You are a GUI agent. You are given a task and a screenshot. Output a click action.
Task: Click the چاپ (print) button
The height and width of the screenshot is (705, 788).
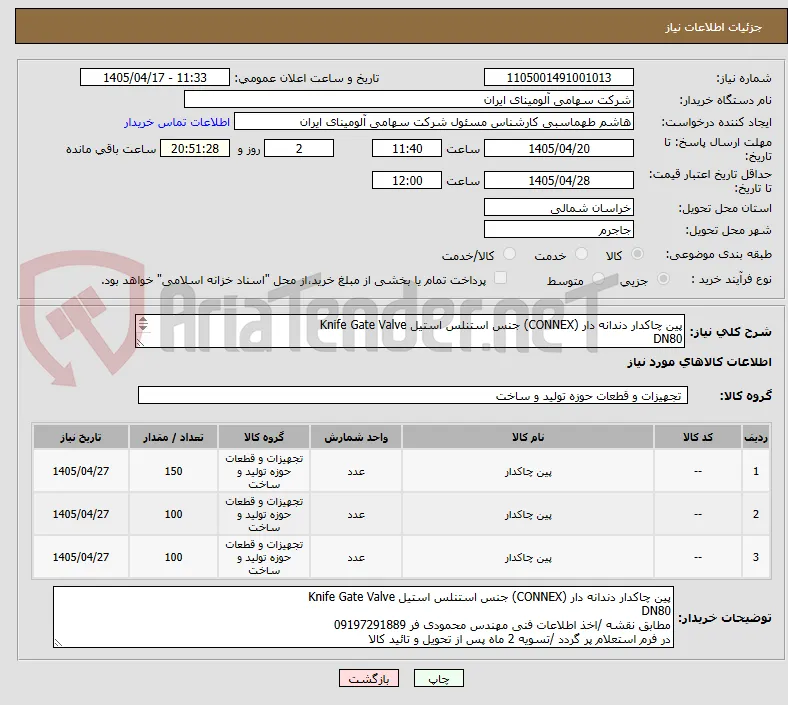pos(438,678)
